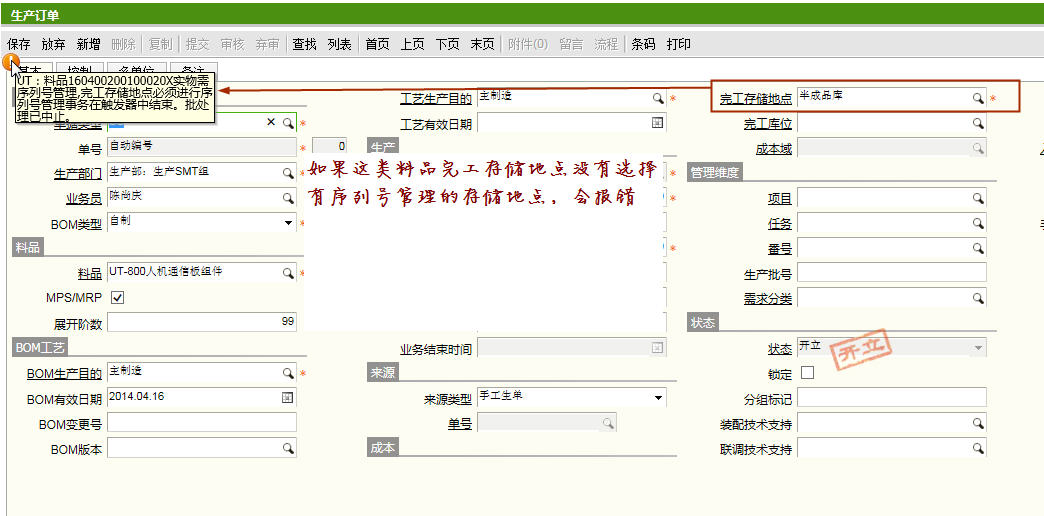This screenshot has height=516, width=1044.
Task: Tick the 锁定 checkbox
Action: 807,374
